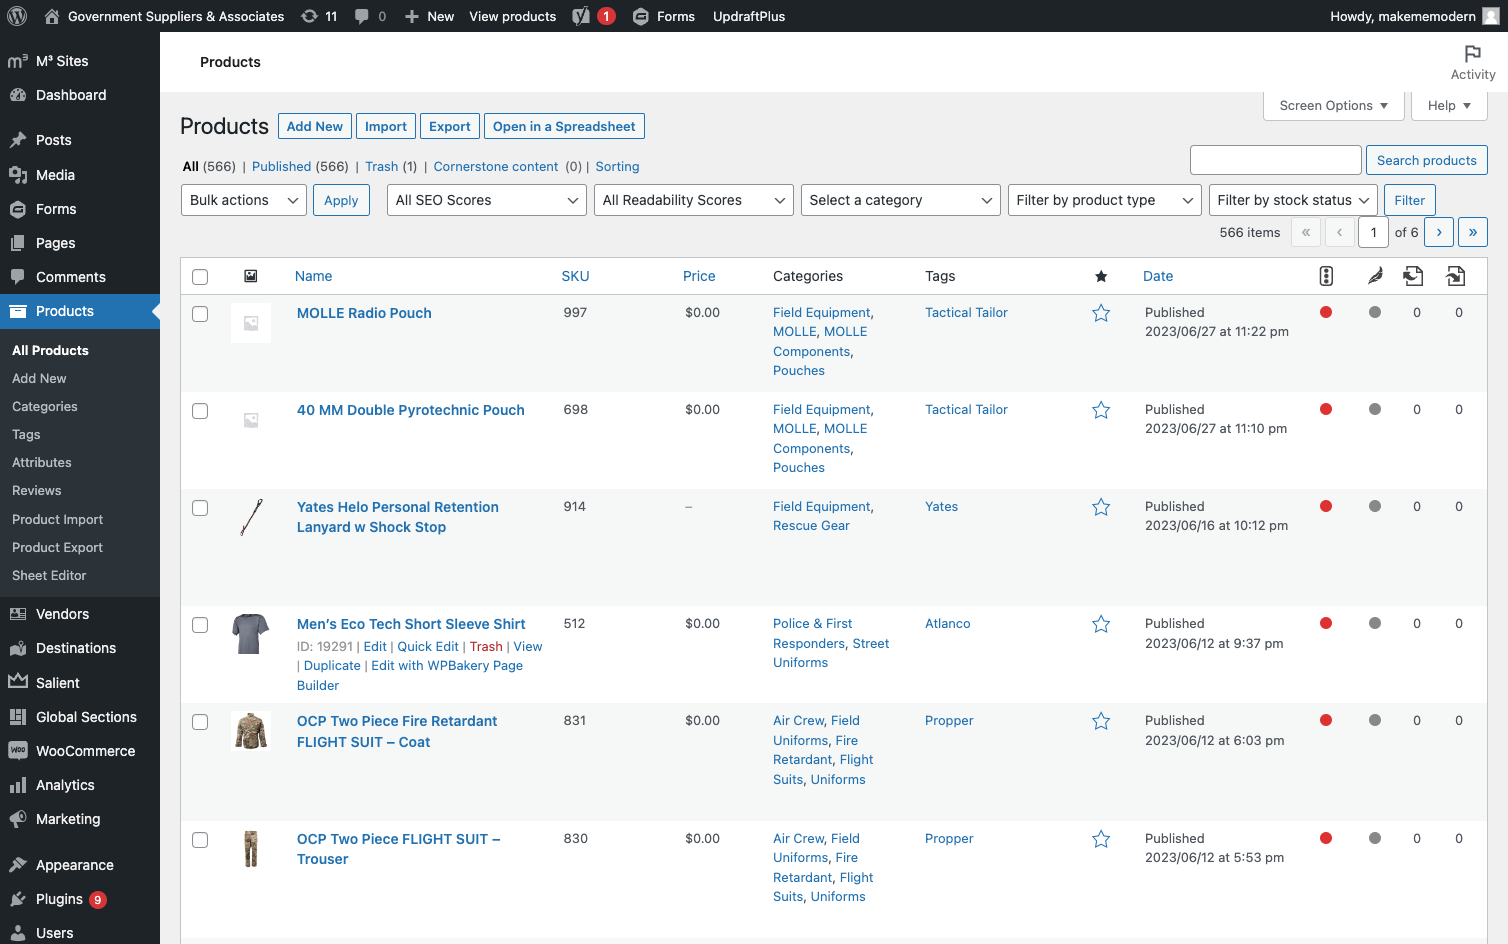Click the WordPress logo in admin bar

(17, 16)
